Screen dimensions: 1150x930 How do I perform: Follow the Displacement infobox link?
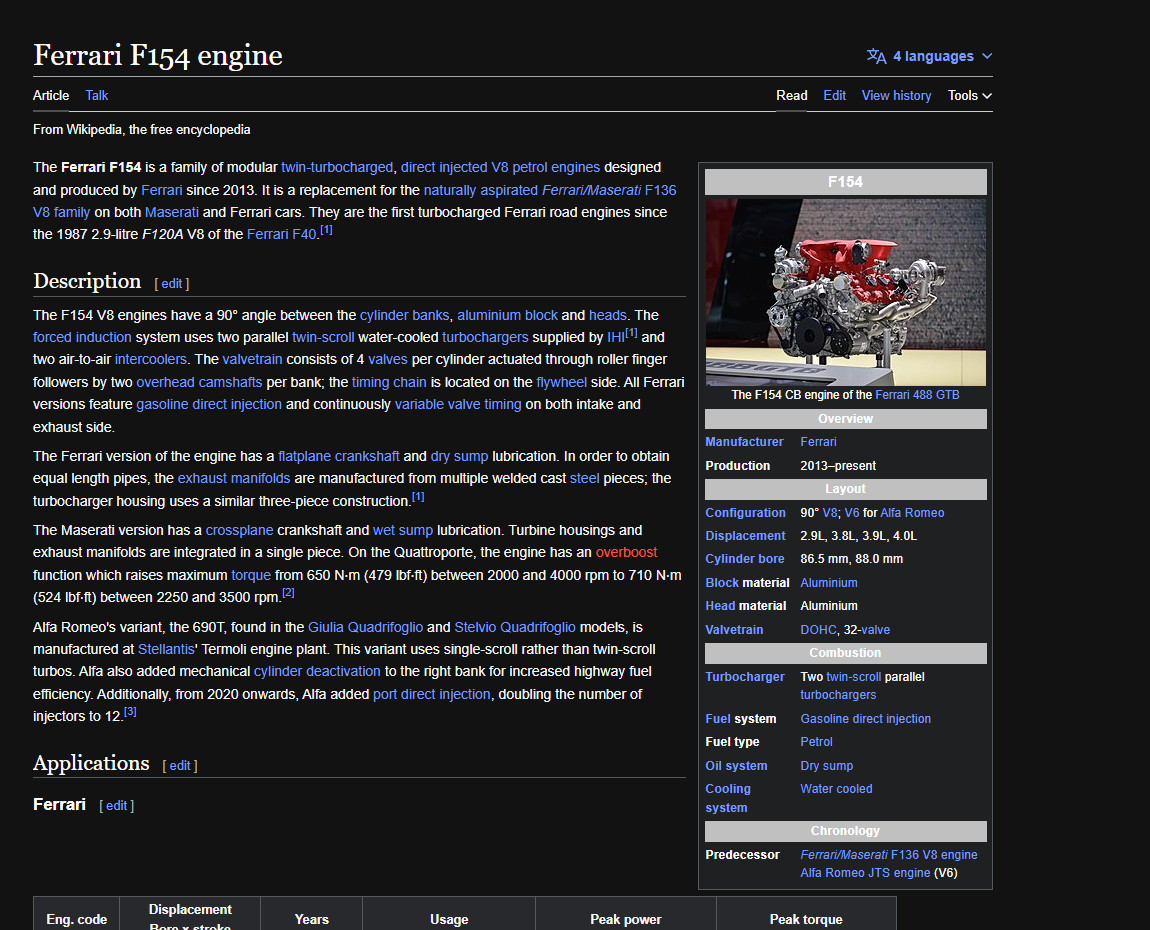[x=745, y=535]
